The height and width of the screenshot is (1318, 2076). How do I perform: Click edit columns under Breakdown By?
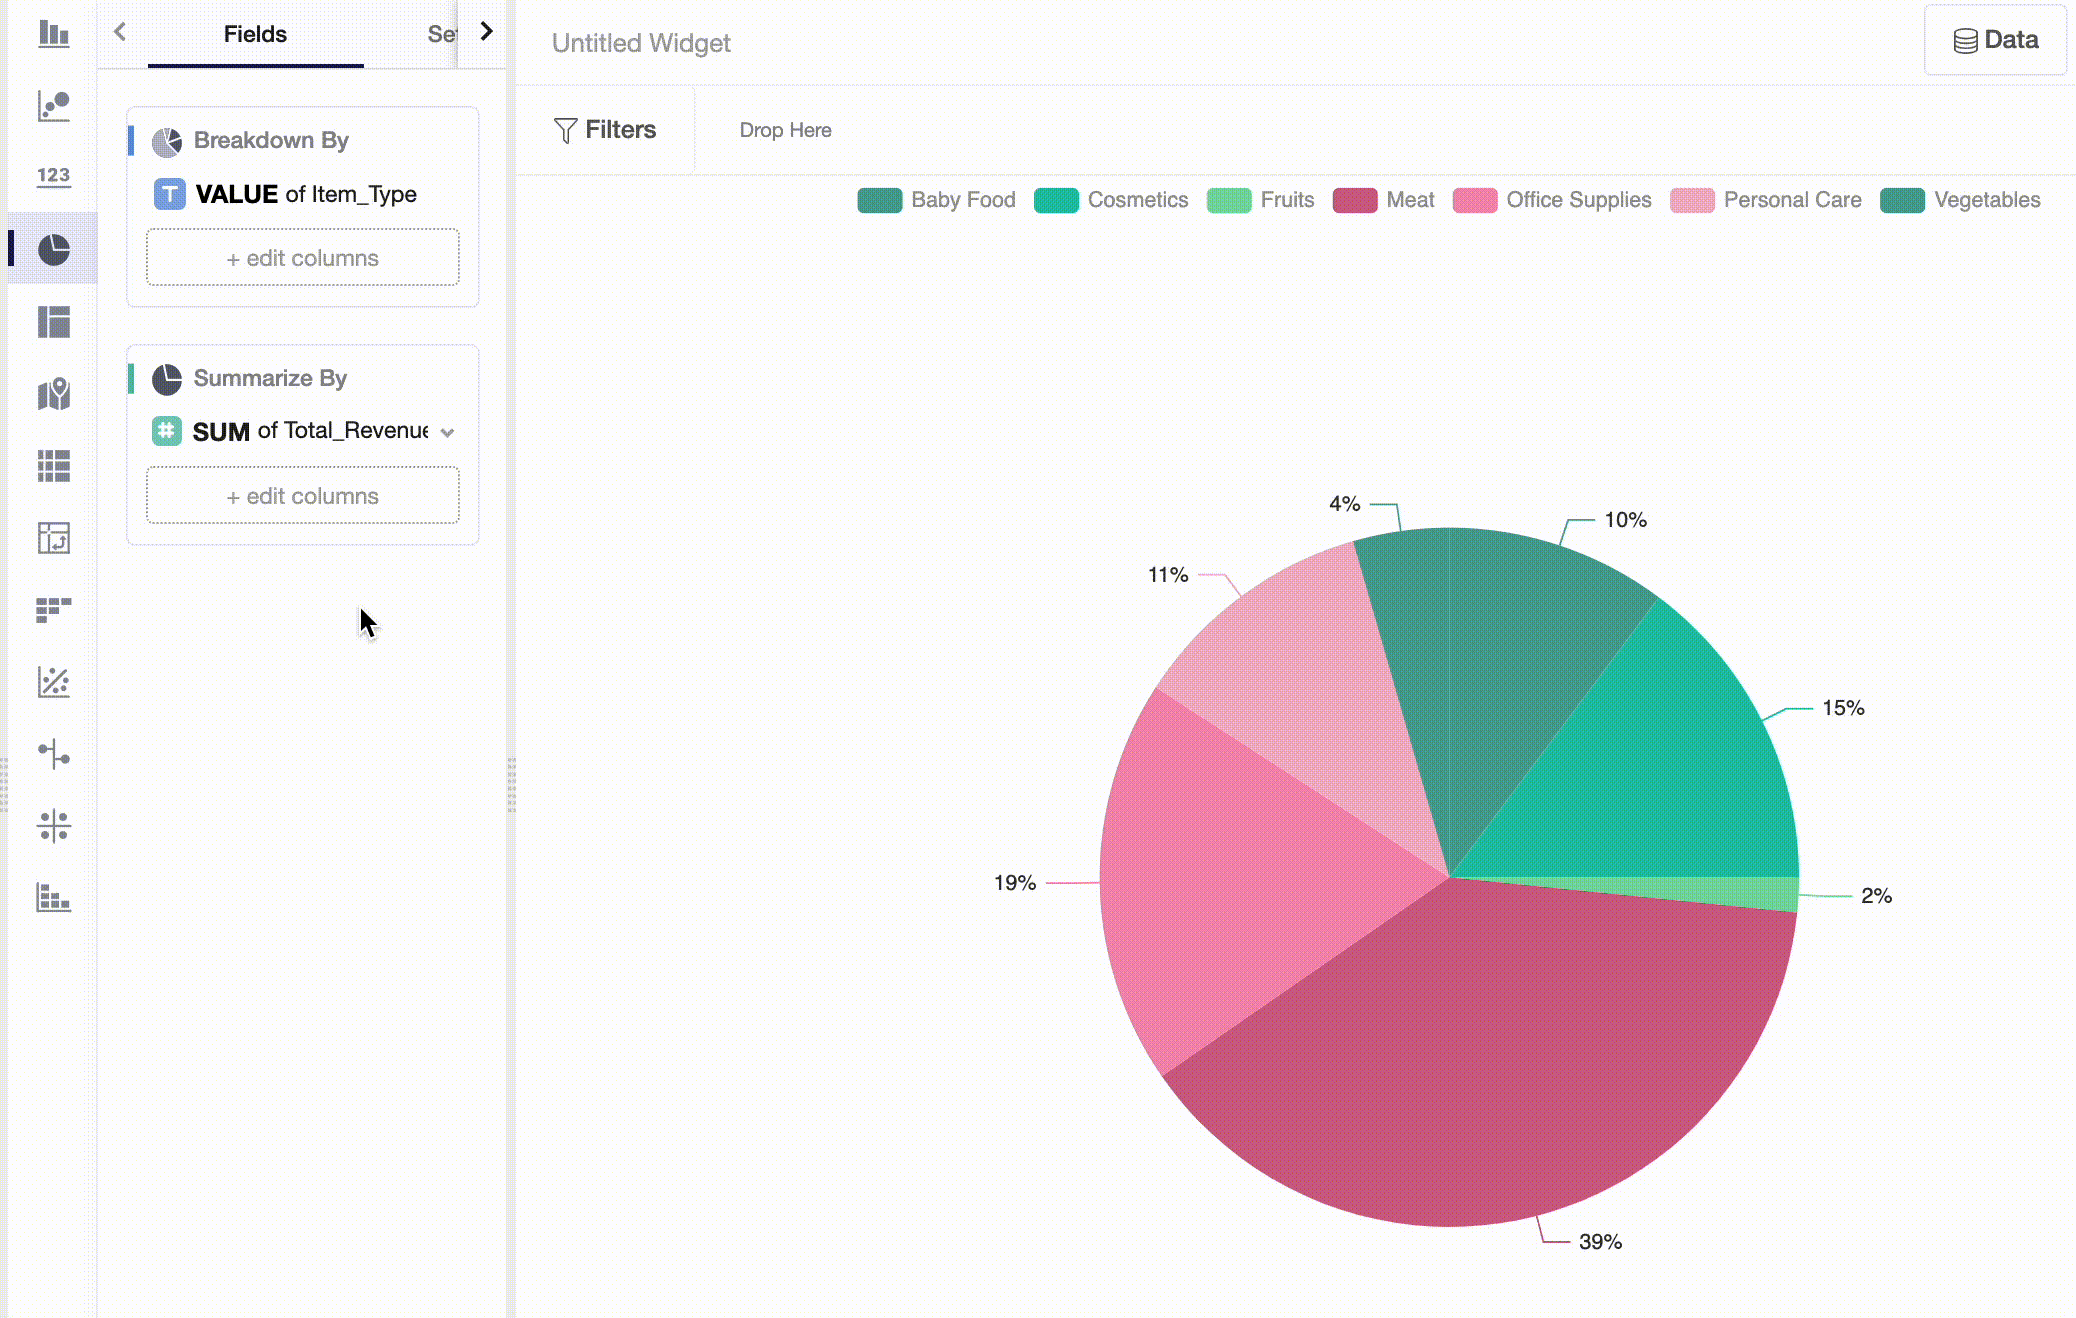coord(302,257)
